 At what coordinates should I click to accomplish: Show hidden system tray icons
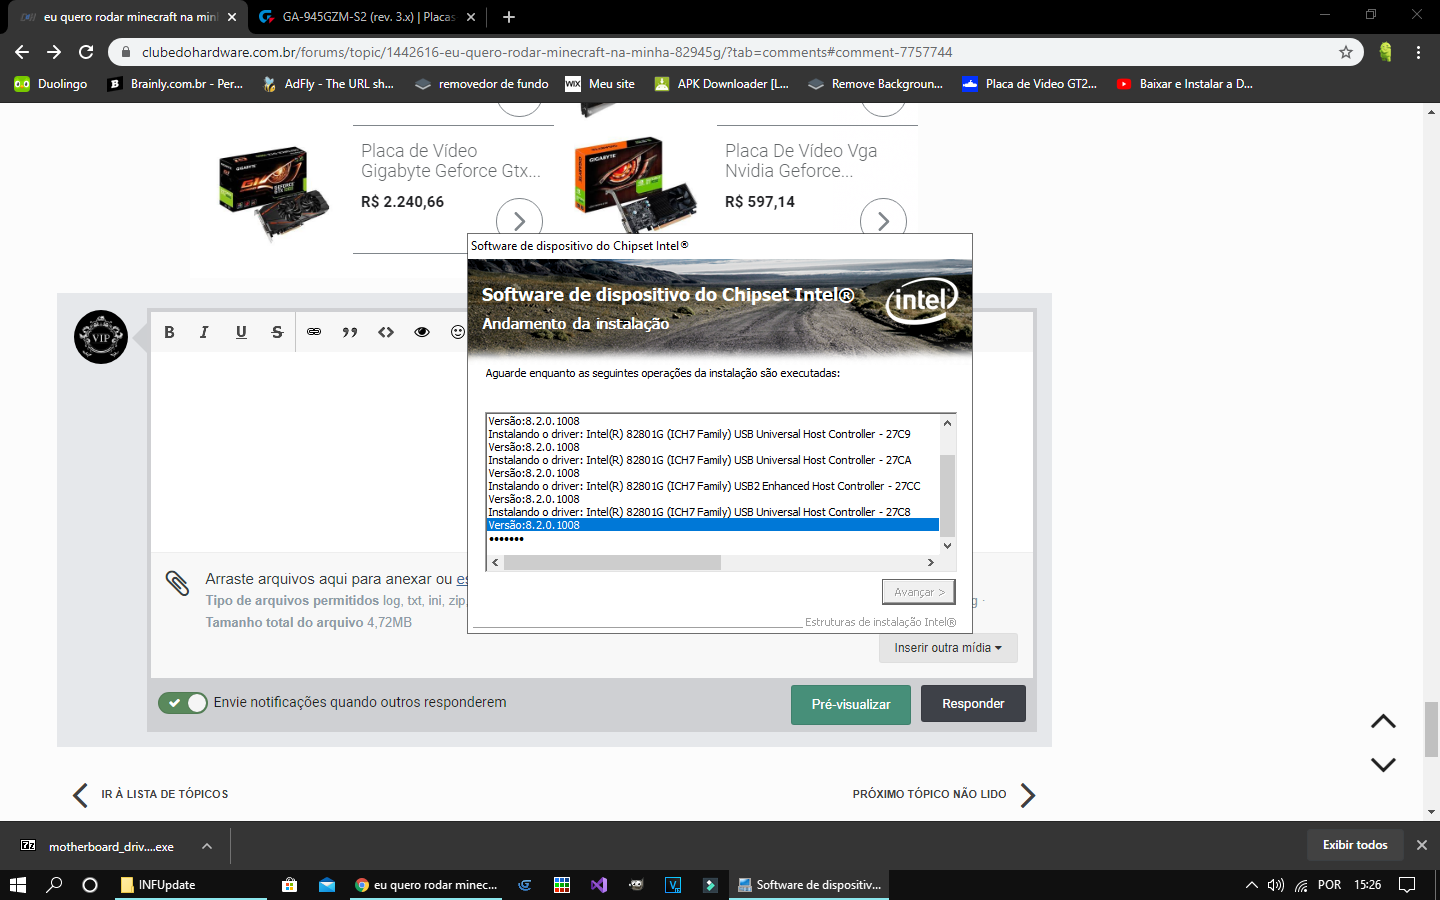click(1251, 885)
